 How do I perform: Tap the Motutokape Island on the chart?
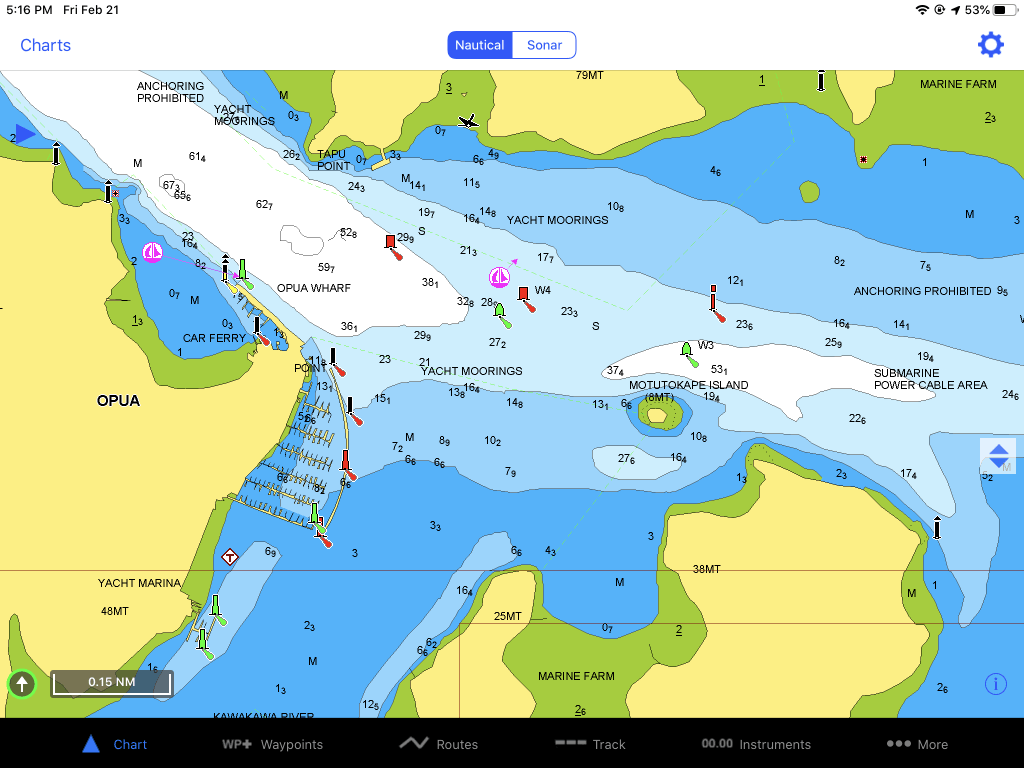tap(660, 414)
